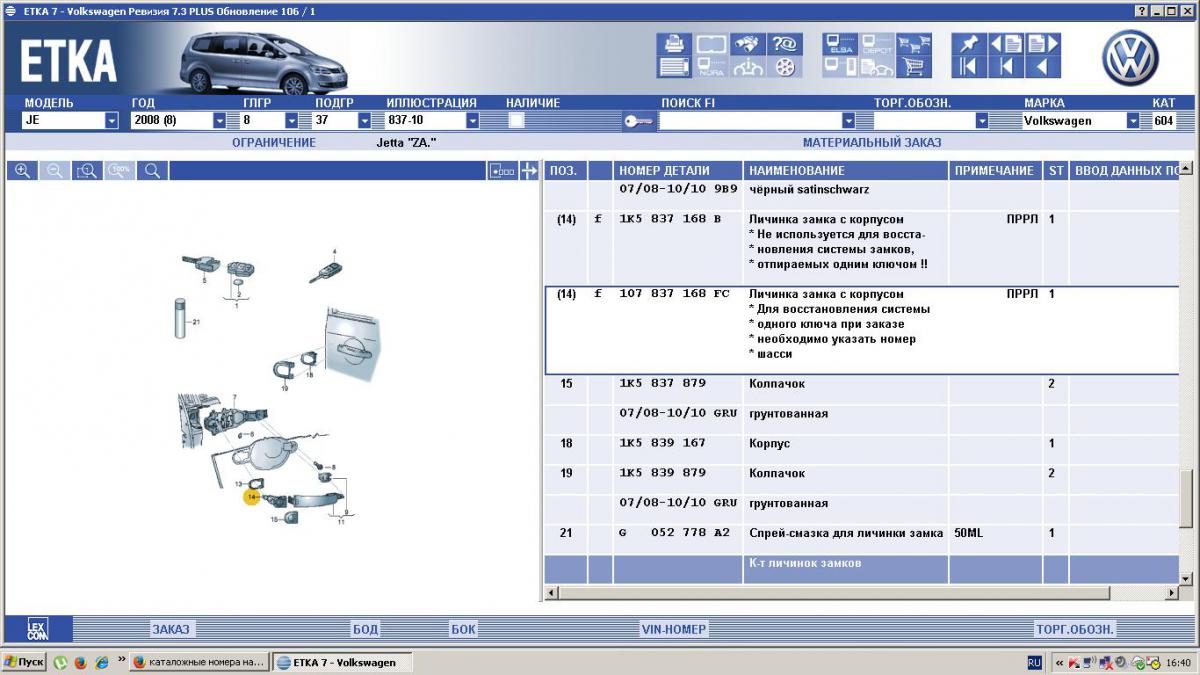Screen dimensions: 1200x675
Task: Click the printer icon in the top toolbar
Action: tap(674, 44)
